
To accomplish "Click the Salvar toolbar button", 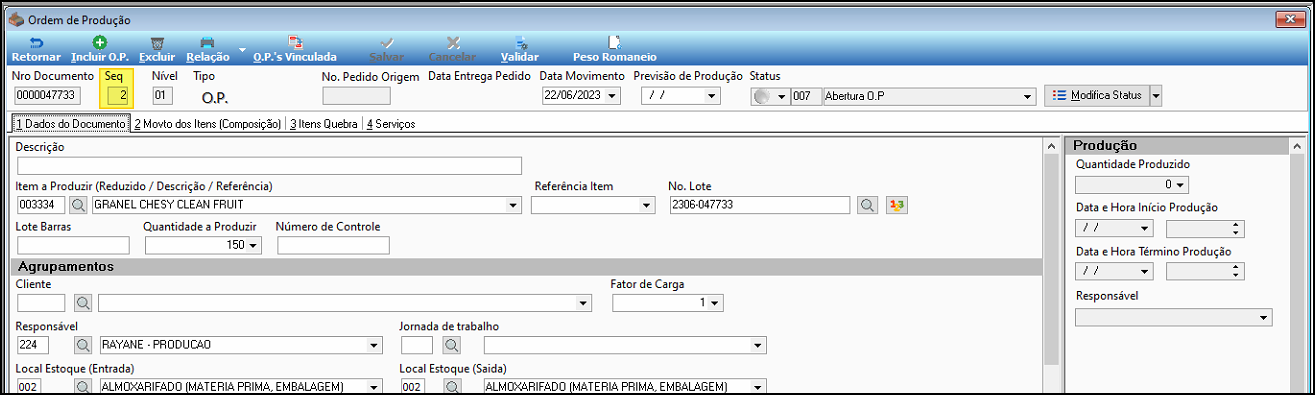I will [x=387, y=49].
